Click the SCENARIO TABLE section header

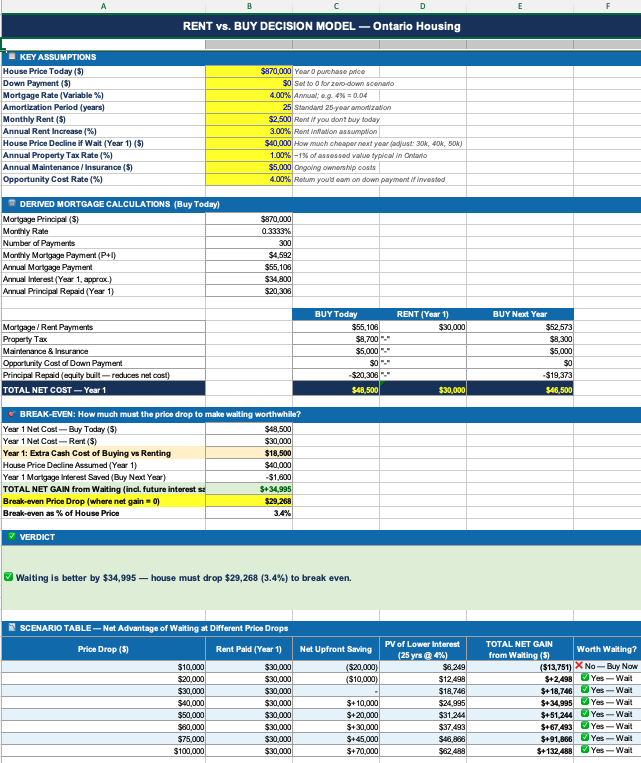point(321,628)
